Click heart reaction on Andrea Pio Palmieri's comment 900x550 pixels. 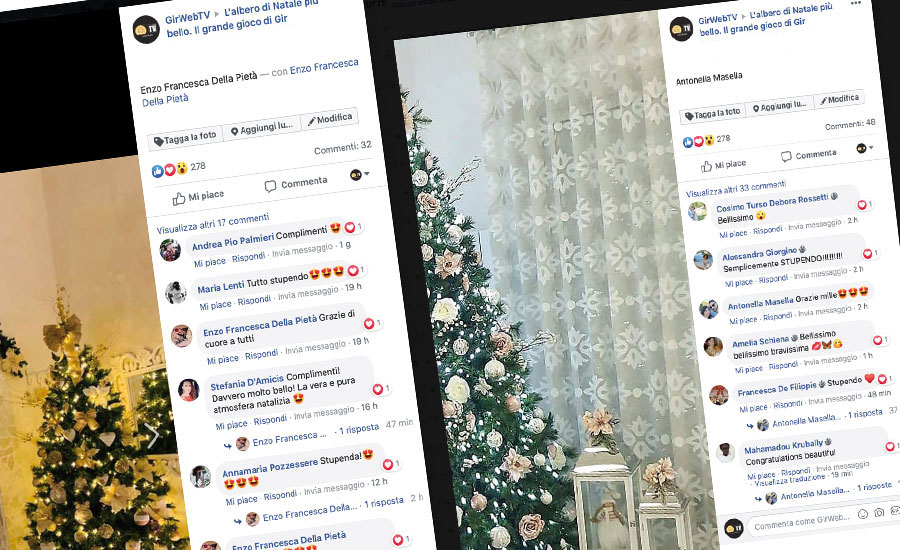click(x=350, y=227)
